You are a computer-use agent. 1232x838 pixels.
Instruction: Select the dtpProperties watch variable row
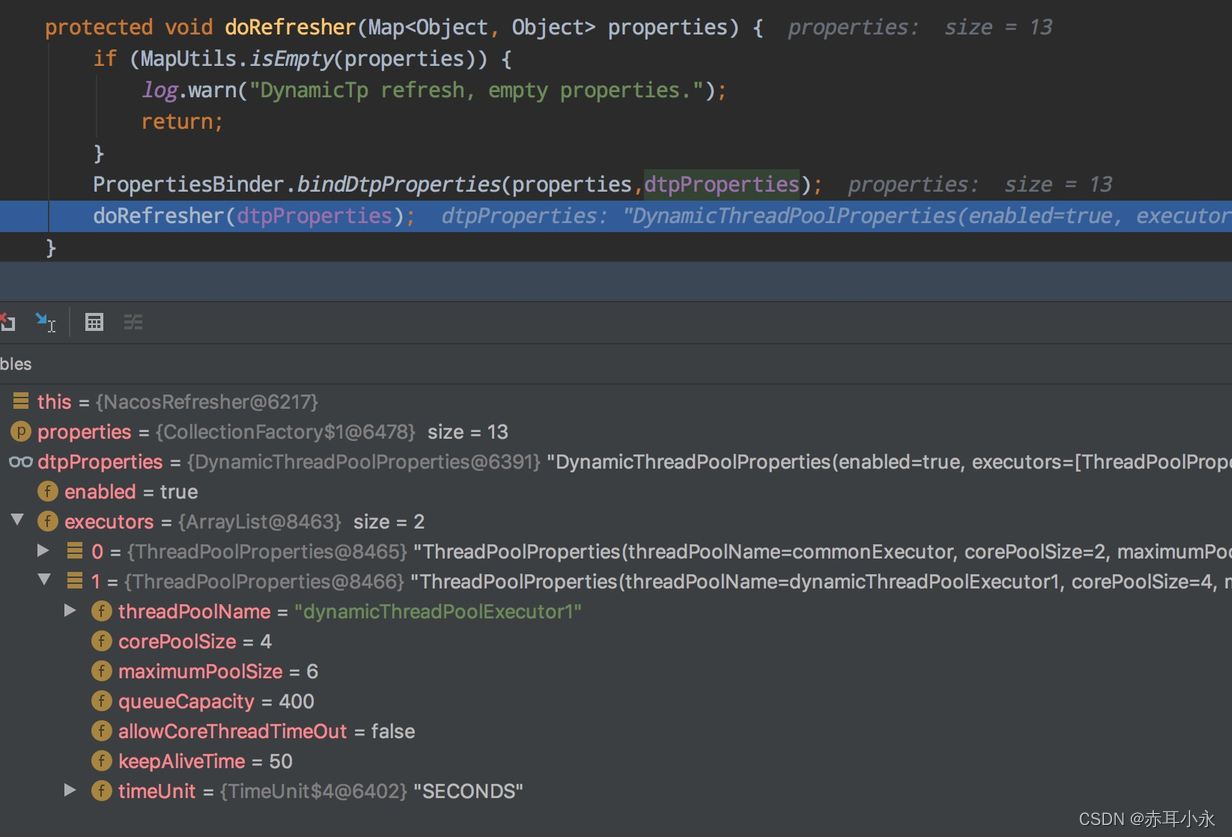tap(616, 462)
